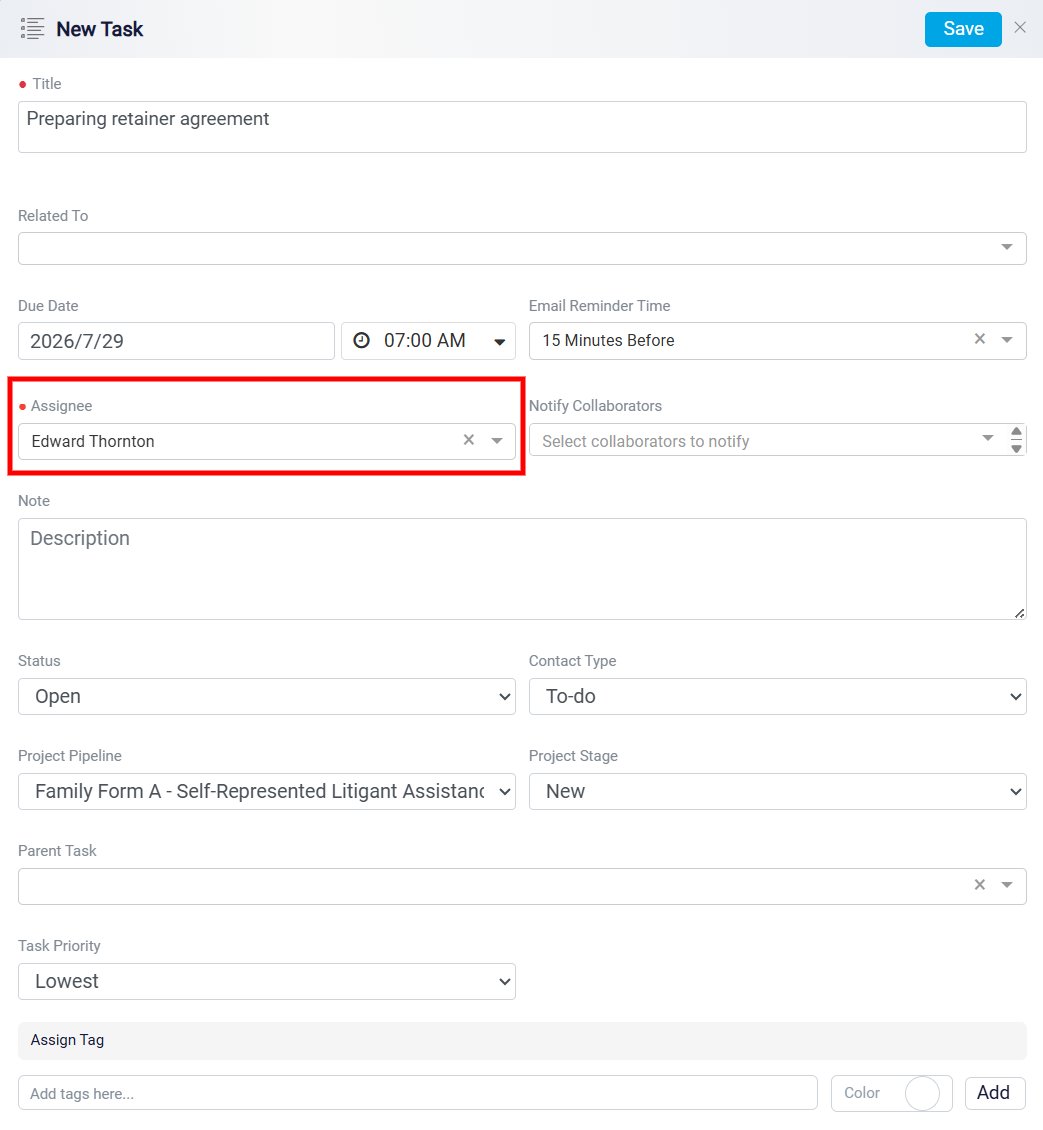Click the Add tag button
Screen dimensions: 1043x1130
(995, 1093)
